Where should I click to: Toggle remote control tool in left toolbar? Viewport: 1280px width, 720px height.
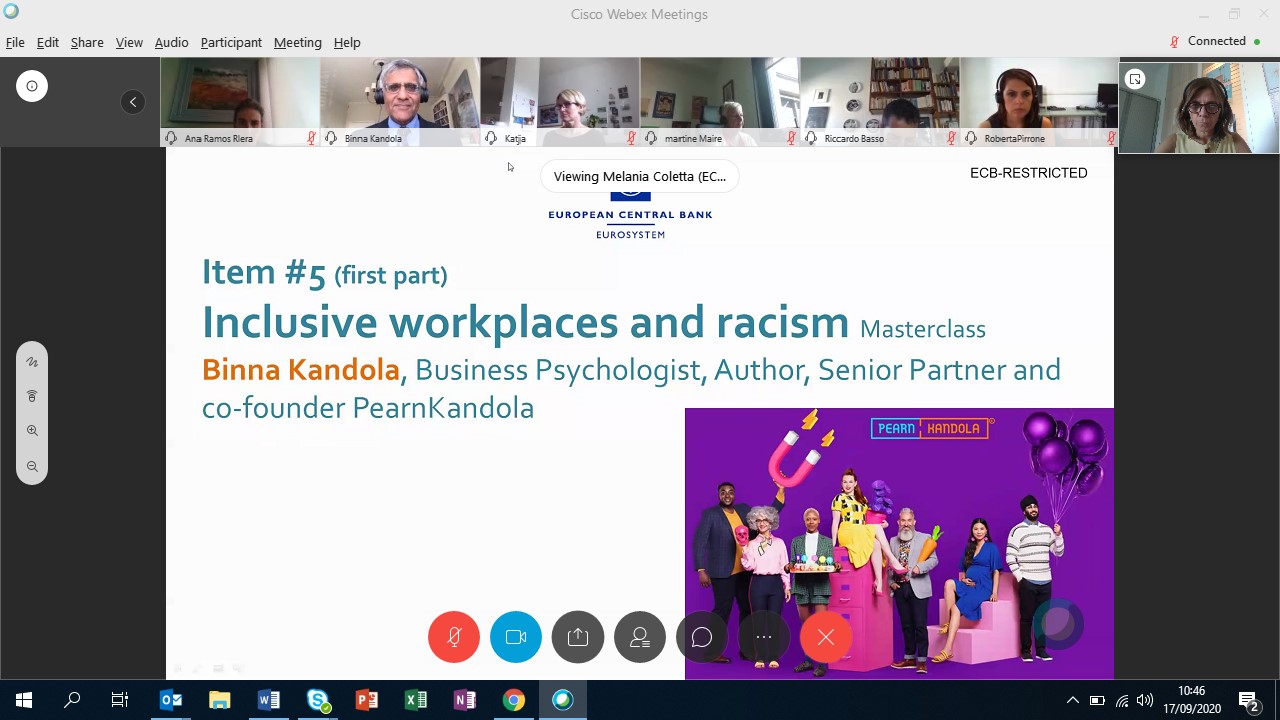tap(32, 397)
